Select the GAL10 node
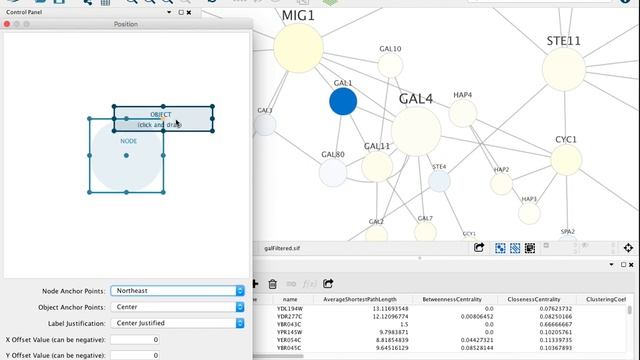Image resolution: width=640 pixels, height=360 pixels. click(x=390, y=65)
